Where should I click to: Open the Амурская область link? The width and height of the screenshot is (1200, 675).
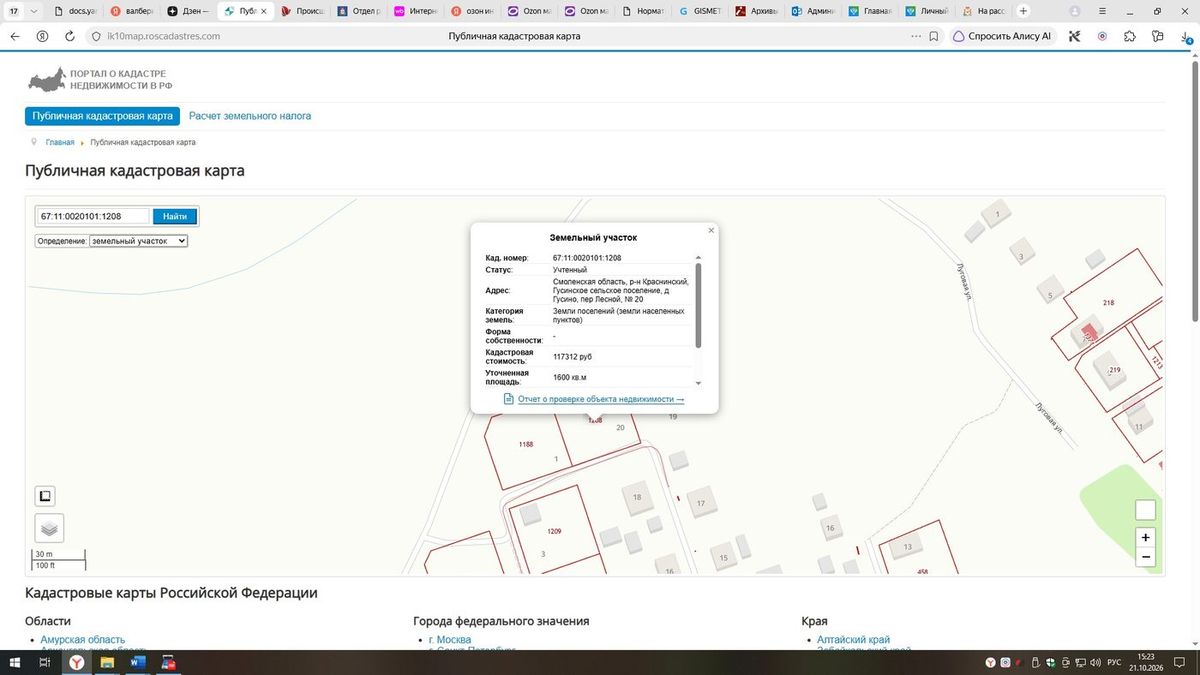coord(83,640)
